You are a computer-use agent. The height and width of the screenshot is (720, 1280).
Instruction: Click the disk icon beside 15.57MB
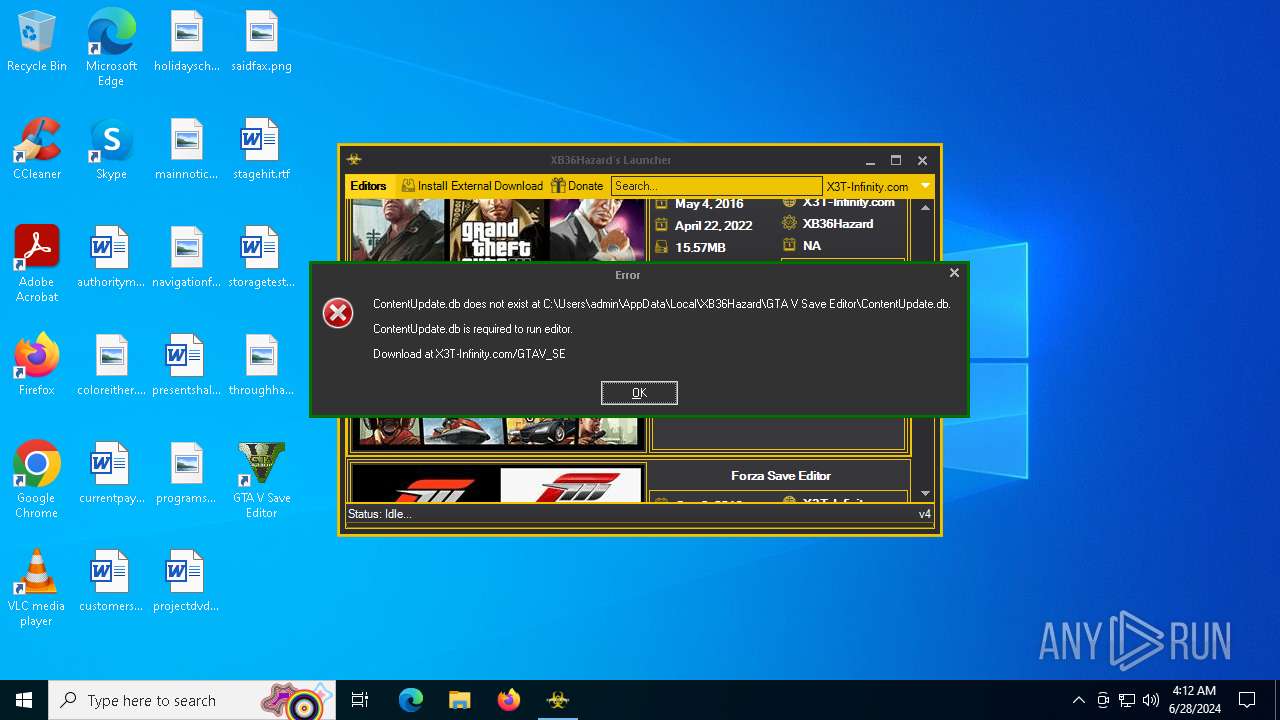661,247
